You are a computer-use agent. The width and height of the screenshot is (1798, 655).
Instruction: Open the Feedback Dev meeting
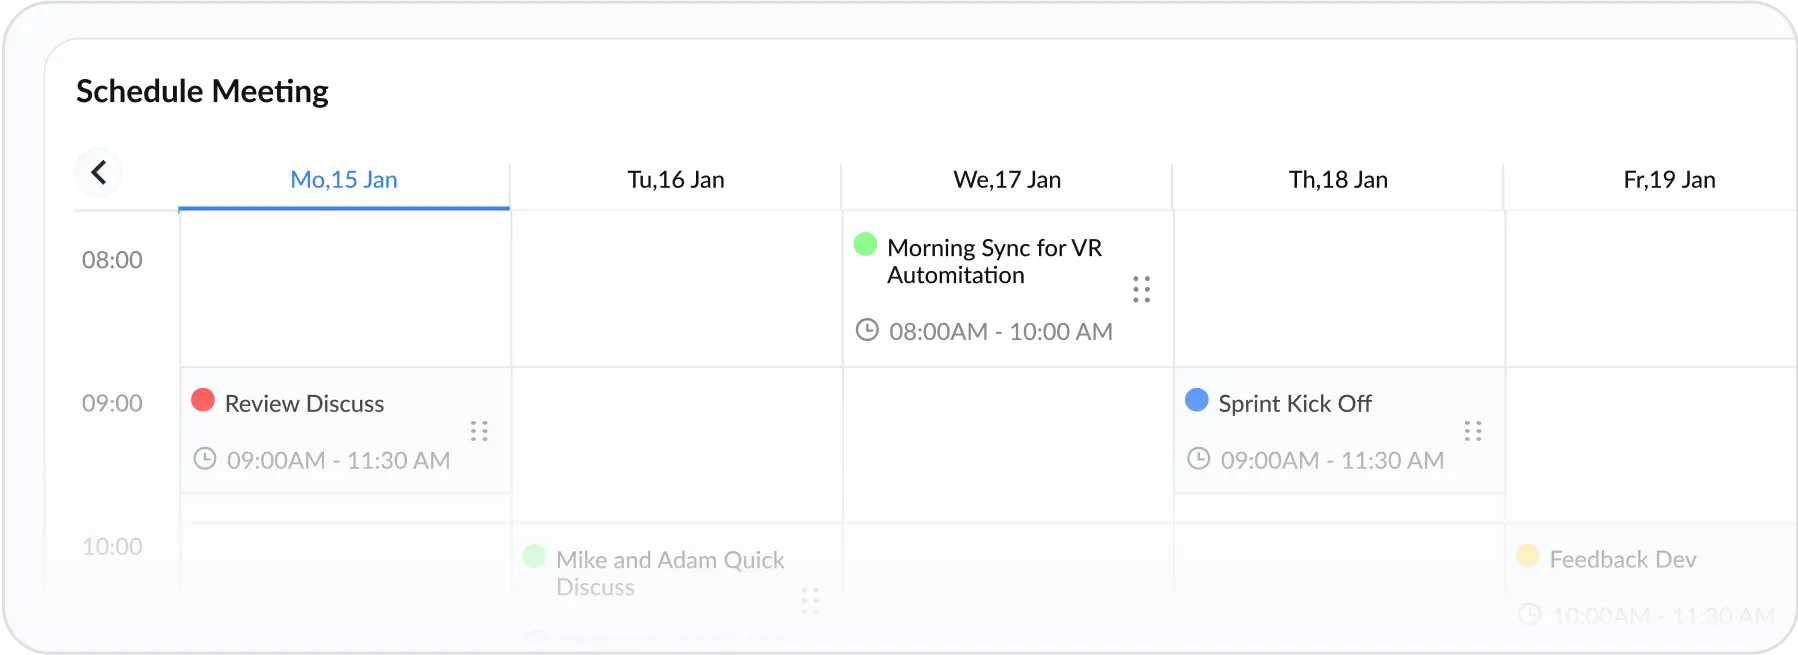(x=1622, y=560)
